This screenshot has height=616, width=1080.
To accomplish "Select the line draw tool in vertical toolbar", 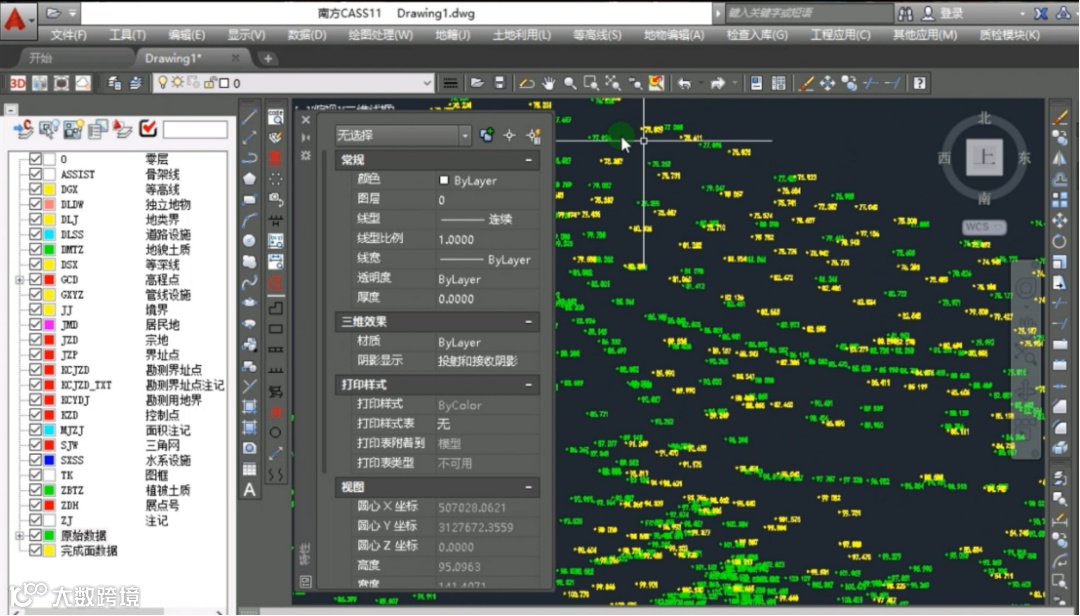I will 249,116.
